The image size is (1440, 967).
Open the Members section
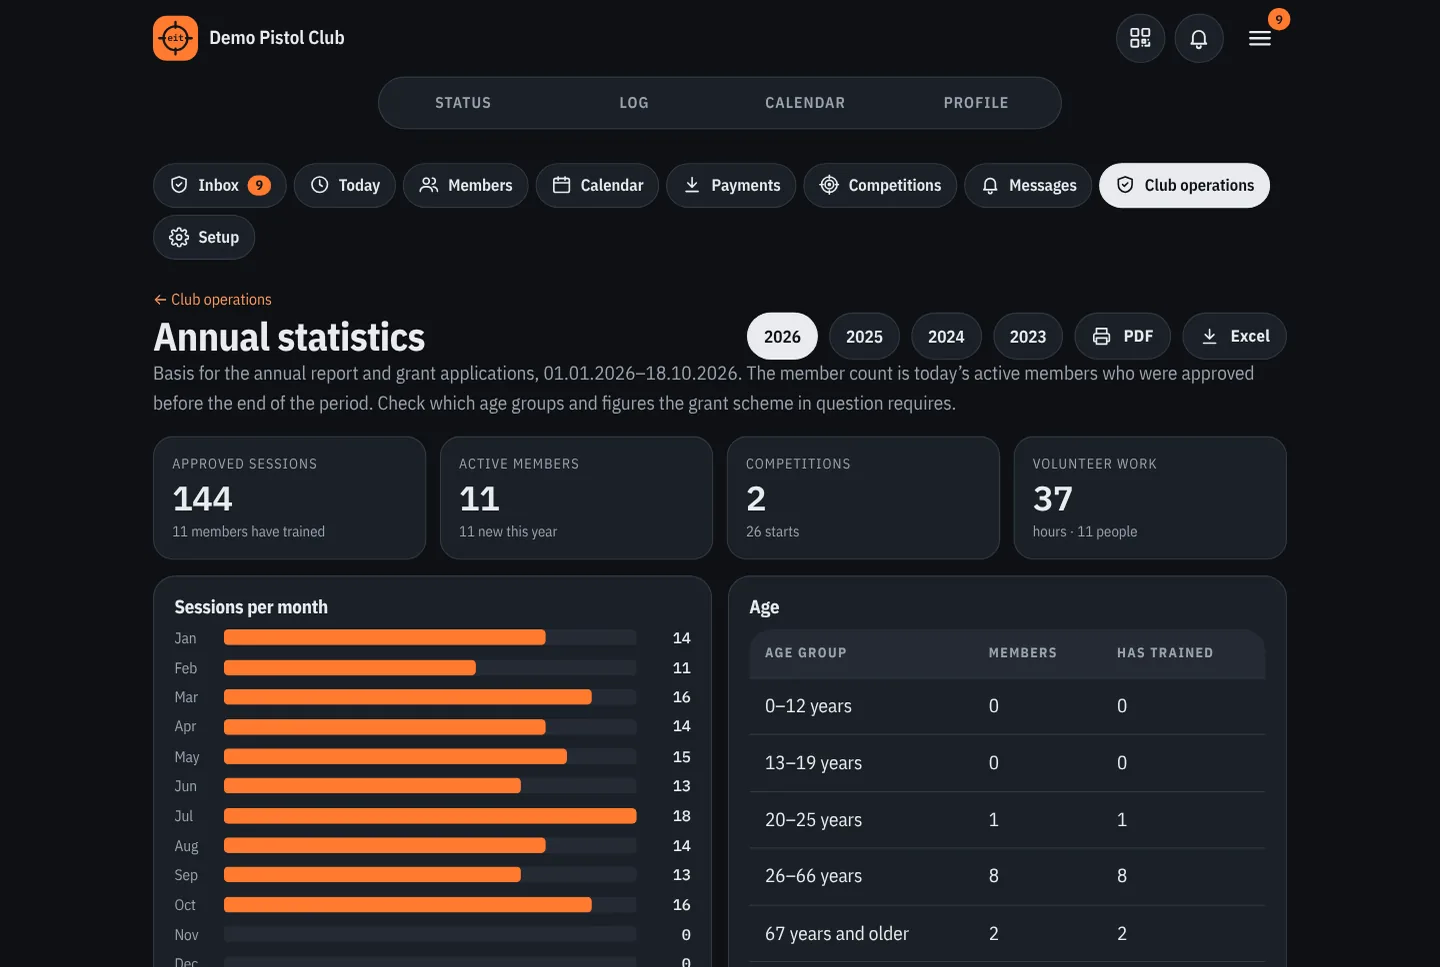(x=466, y=185)
